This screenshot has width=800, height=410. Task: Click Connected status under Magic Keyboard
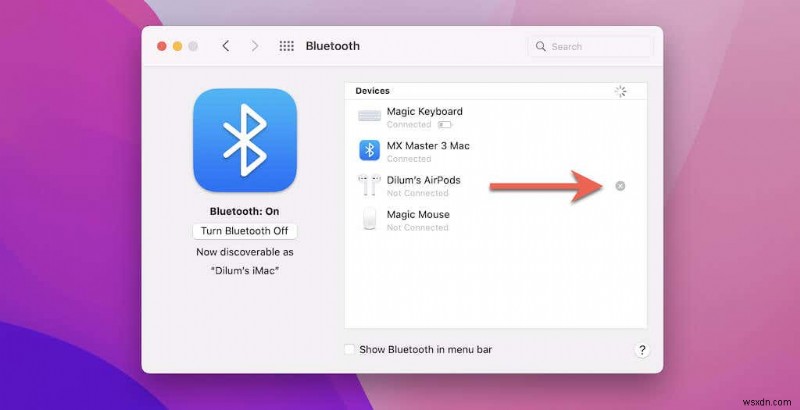pyautogui.click(x=409, y=124)
